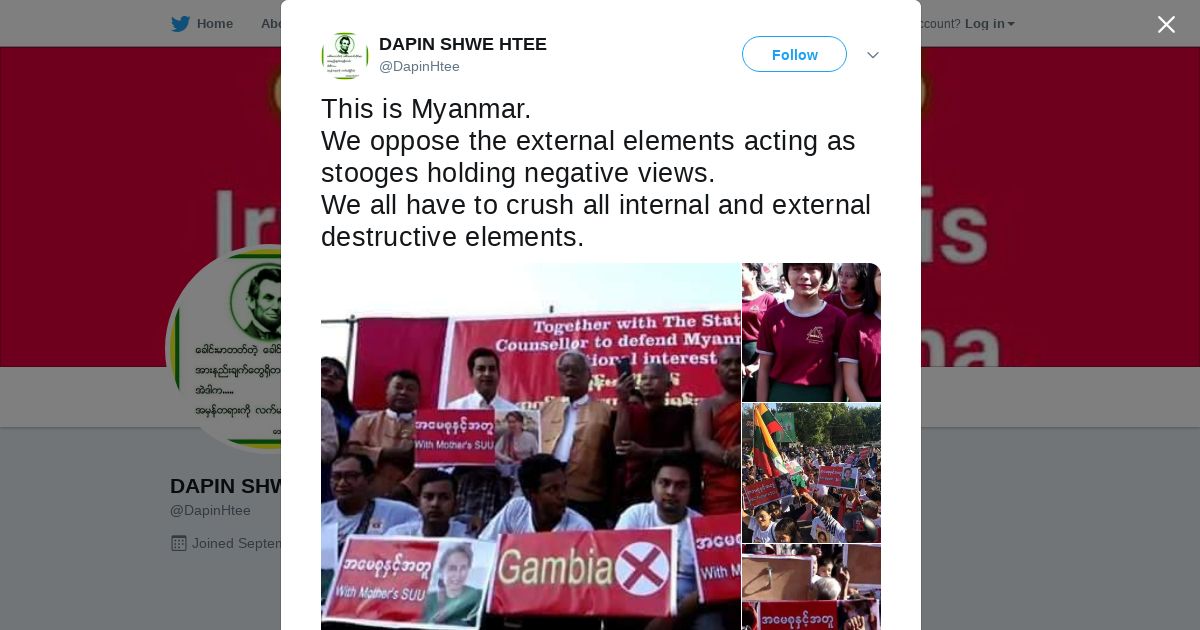Image resolution: width=1200 pixels, height=630 pixels.
Task: Open the bottom-right banner photo
Action: [811, 587]
